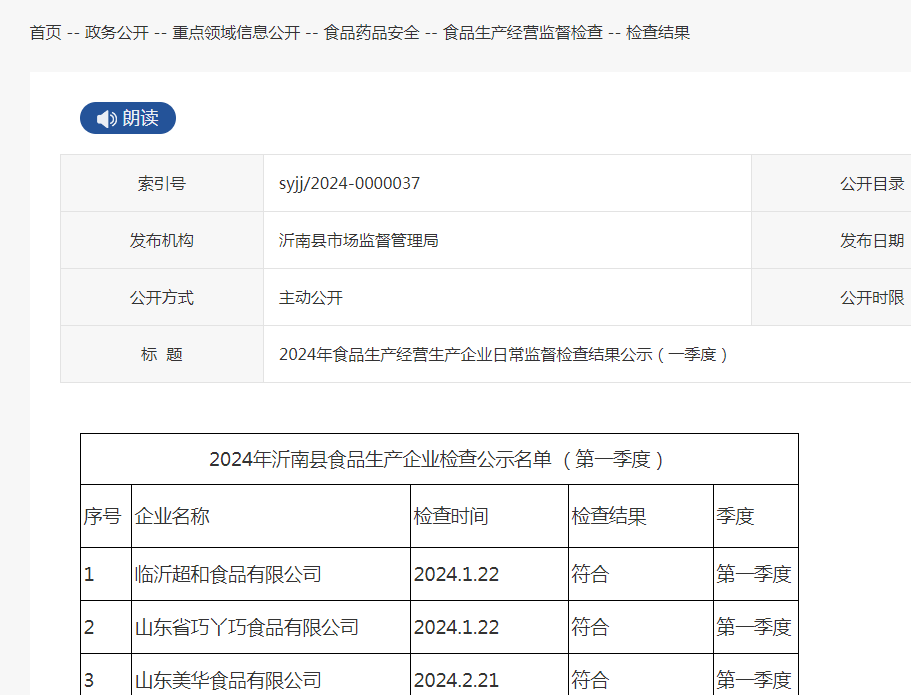This screenshot has height=695, width=911.
Task: Select 沂南县市场监督管理局 text
Action: coord(358,240)
